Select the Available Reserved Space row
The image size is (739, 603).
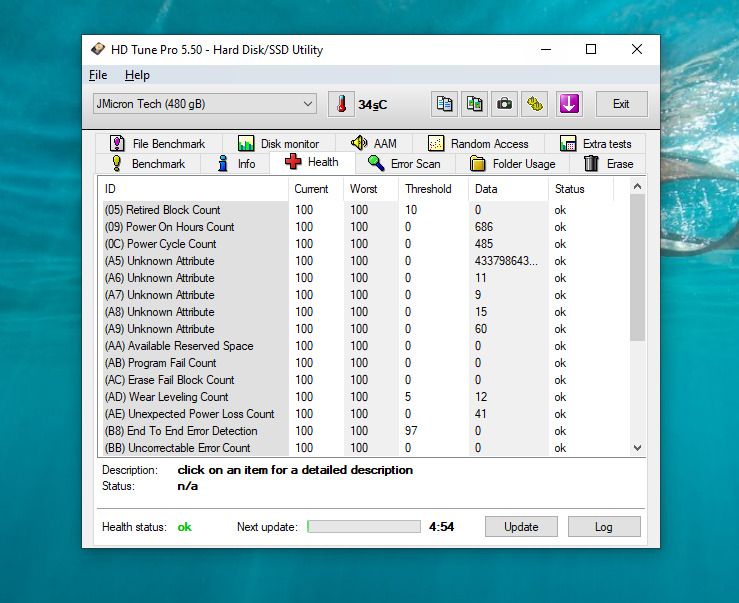pyautogui.click(x=358, y=346)
